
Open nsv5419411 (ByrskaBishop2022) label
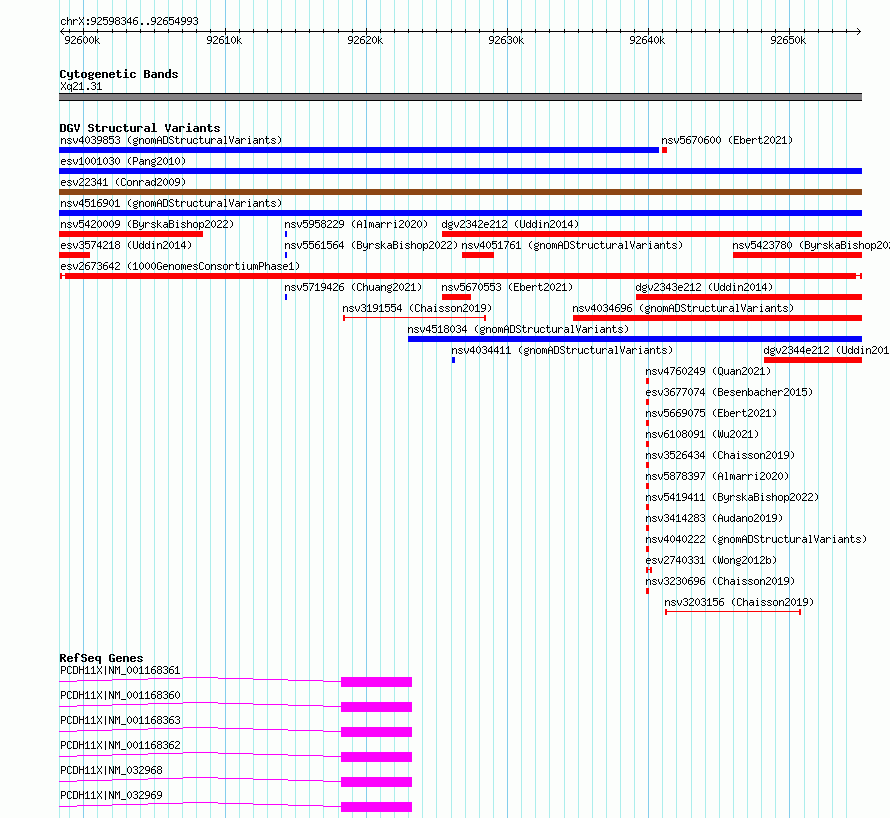pos(732,497)
